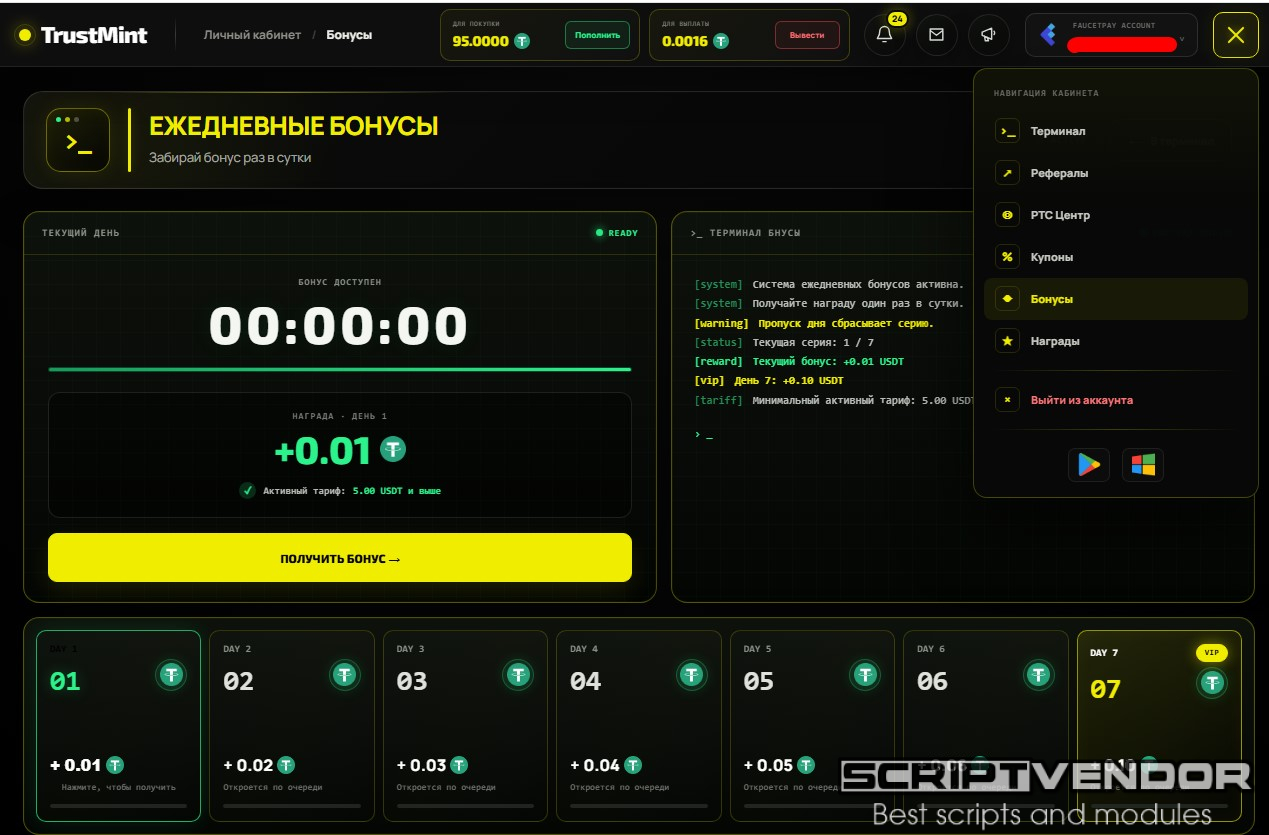Click the Вывести button
1269x835 pixels.
click(807, 35)
